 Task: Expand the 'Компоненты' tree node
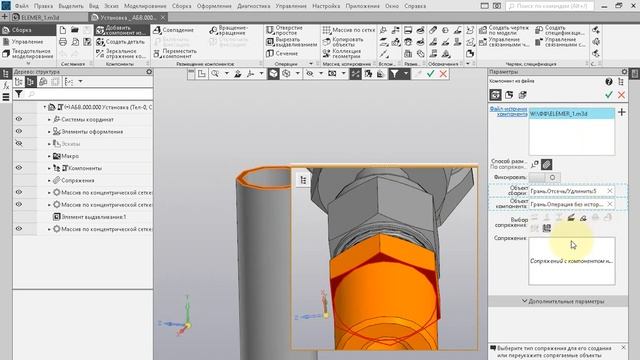49,168
